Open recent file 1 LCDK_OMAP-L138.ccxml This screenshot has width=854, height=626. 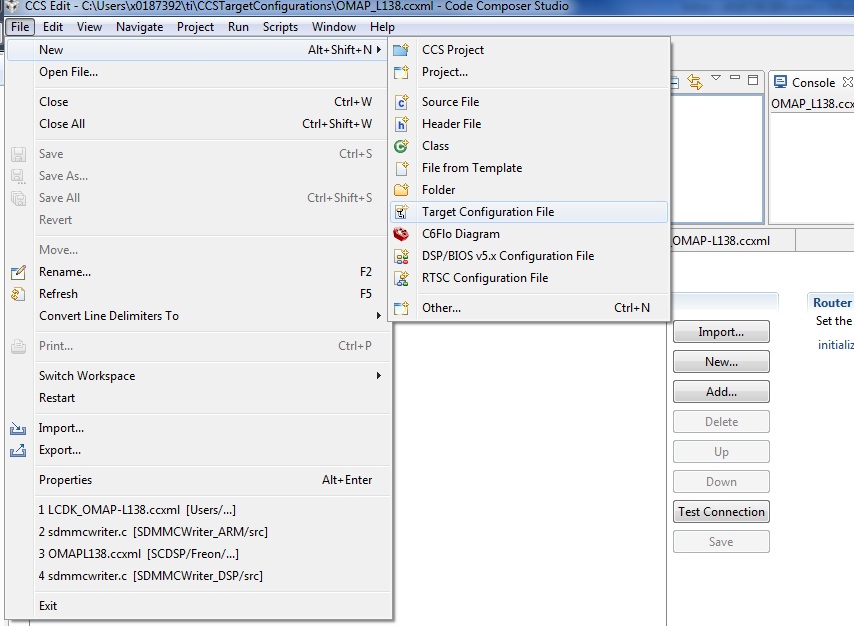pyautogui.click(x=199, y=510)
